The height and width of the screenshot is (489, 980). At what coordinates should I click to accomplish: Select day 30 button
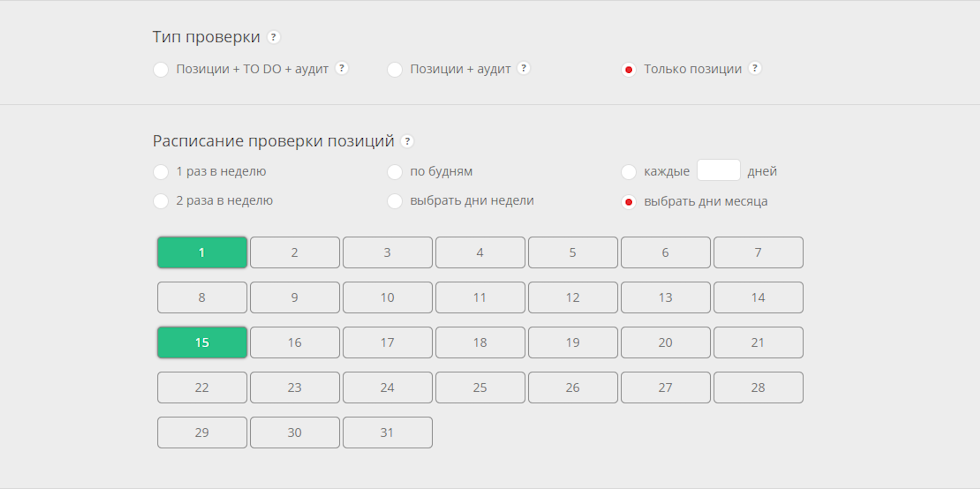[x=295, y=433]
